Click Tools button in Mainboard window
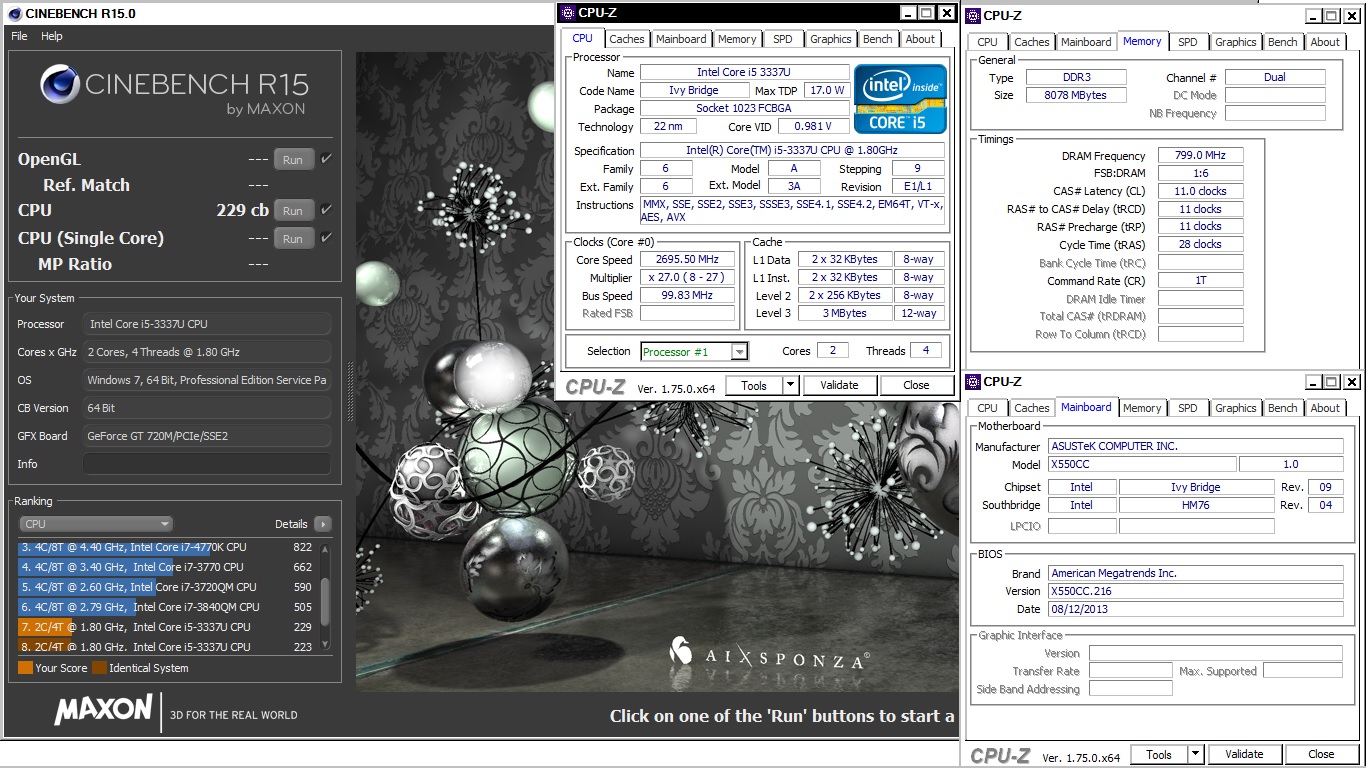 [x=1159, y=754]
